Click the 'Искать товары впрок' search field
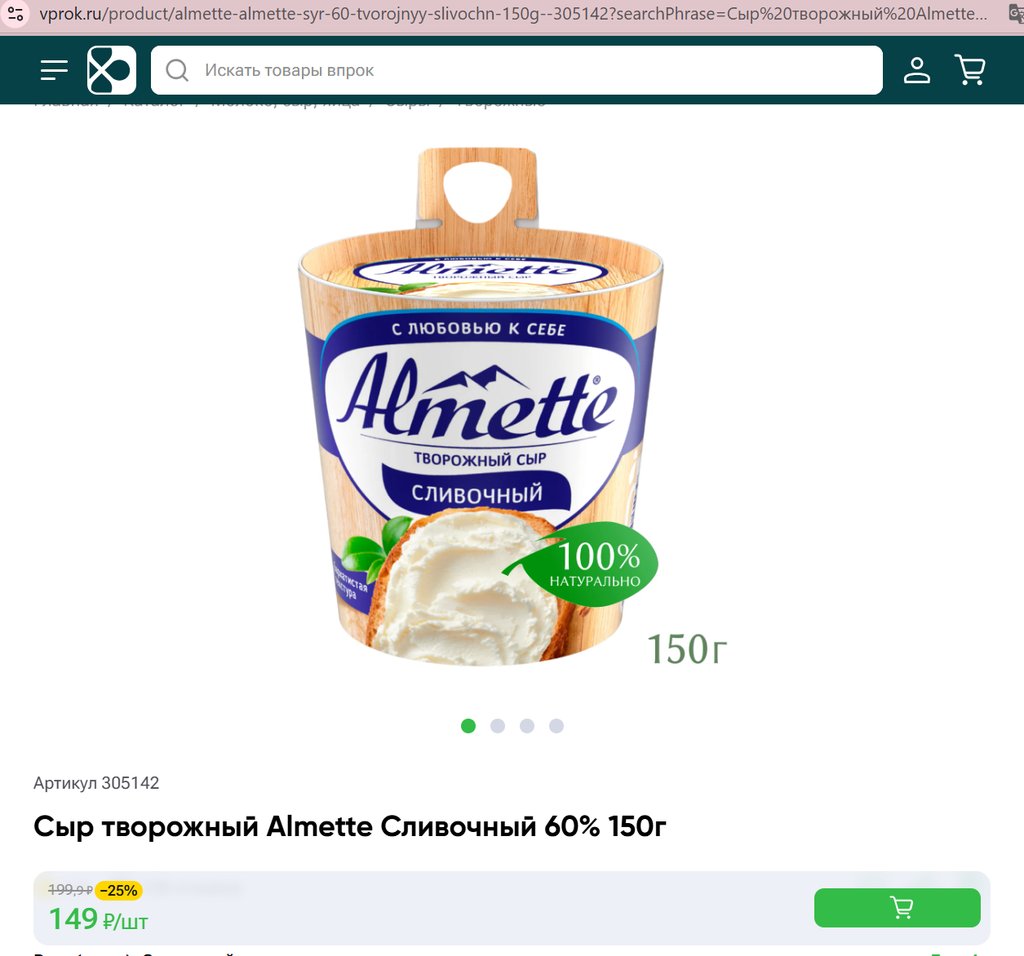The image size is (1024, 956). click(x=530, y=70)
